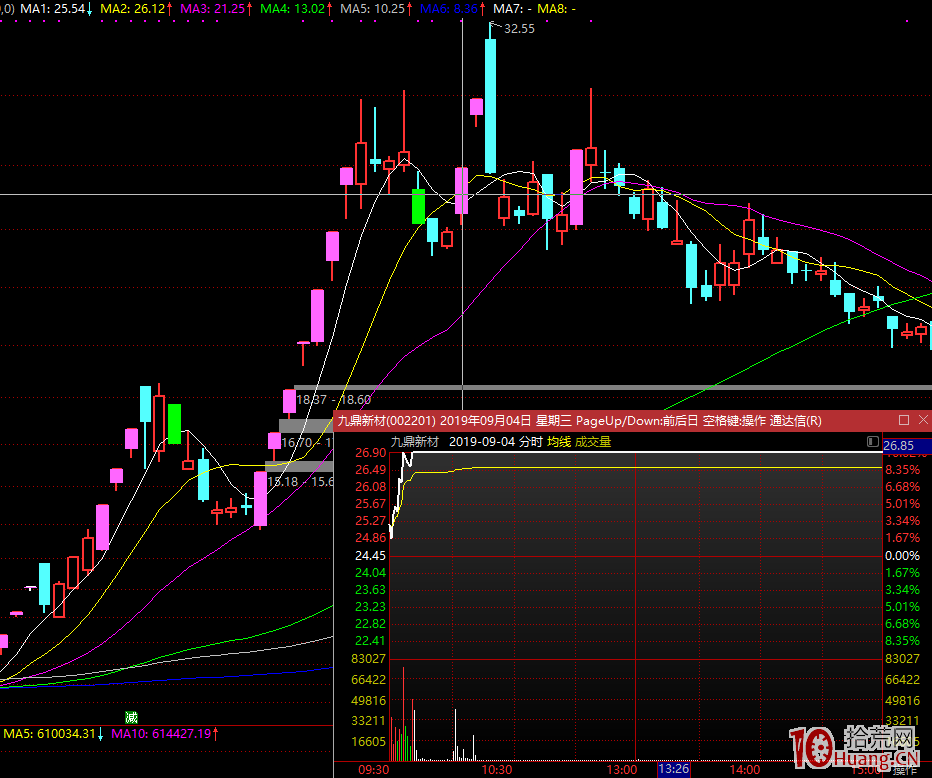
Task: Click the 26.90 price axis label
Action: [370, 453]
